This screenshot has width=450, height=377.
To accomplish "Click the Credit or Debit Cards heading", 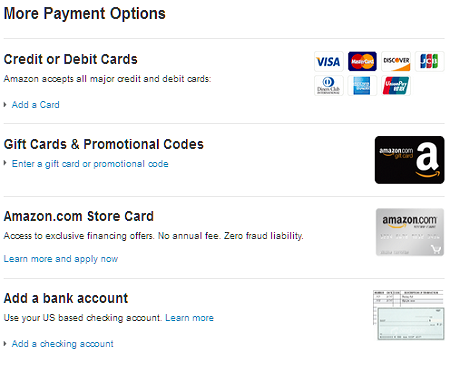I will (70, 59).
